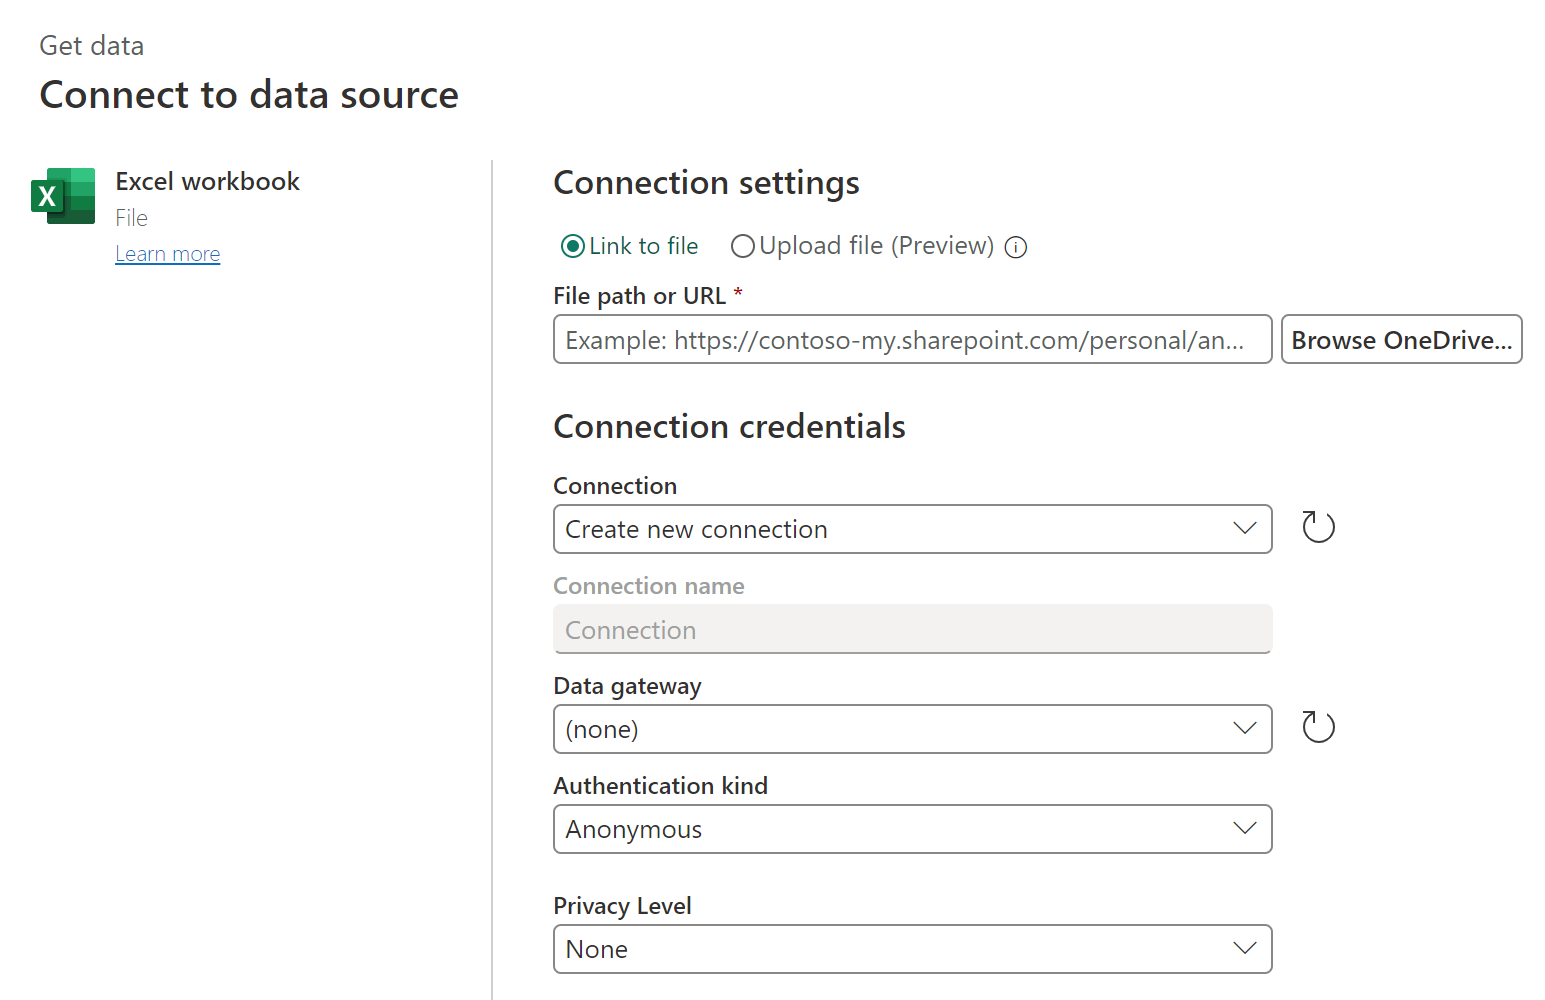Enable Upload file instead of Link to file
1545x1000 pixels.
[742, 245]
